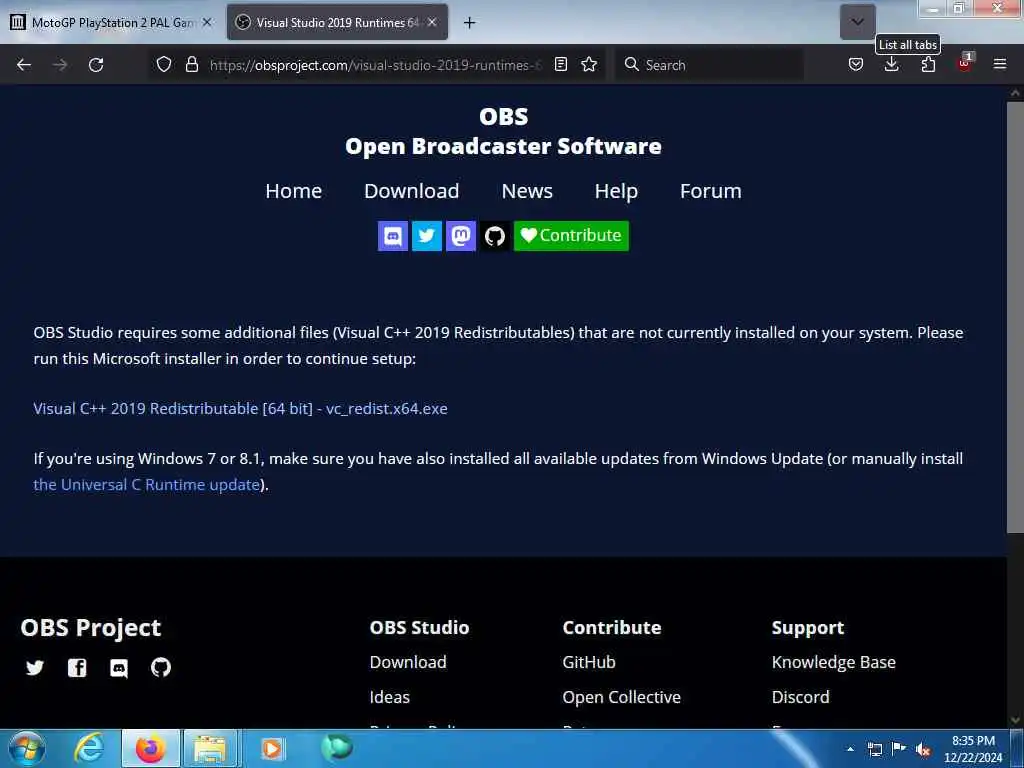Image resolution: width=1024 pixels, height=768 pixels.
Task: Click the Discord icon in header
Action: point(392,236)
